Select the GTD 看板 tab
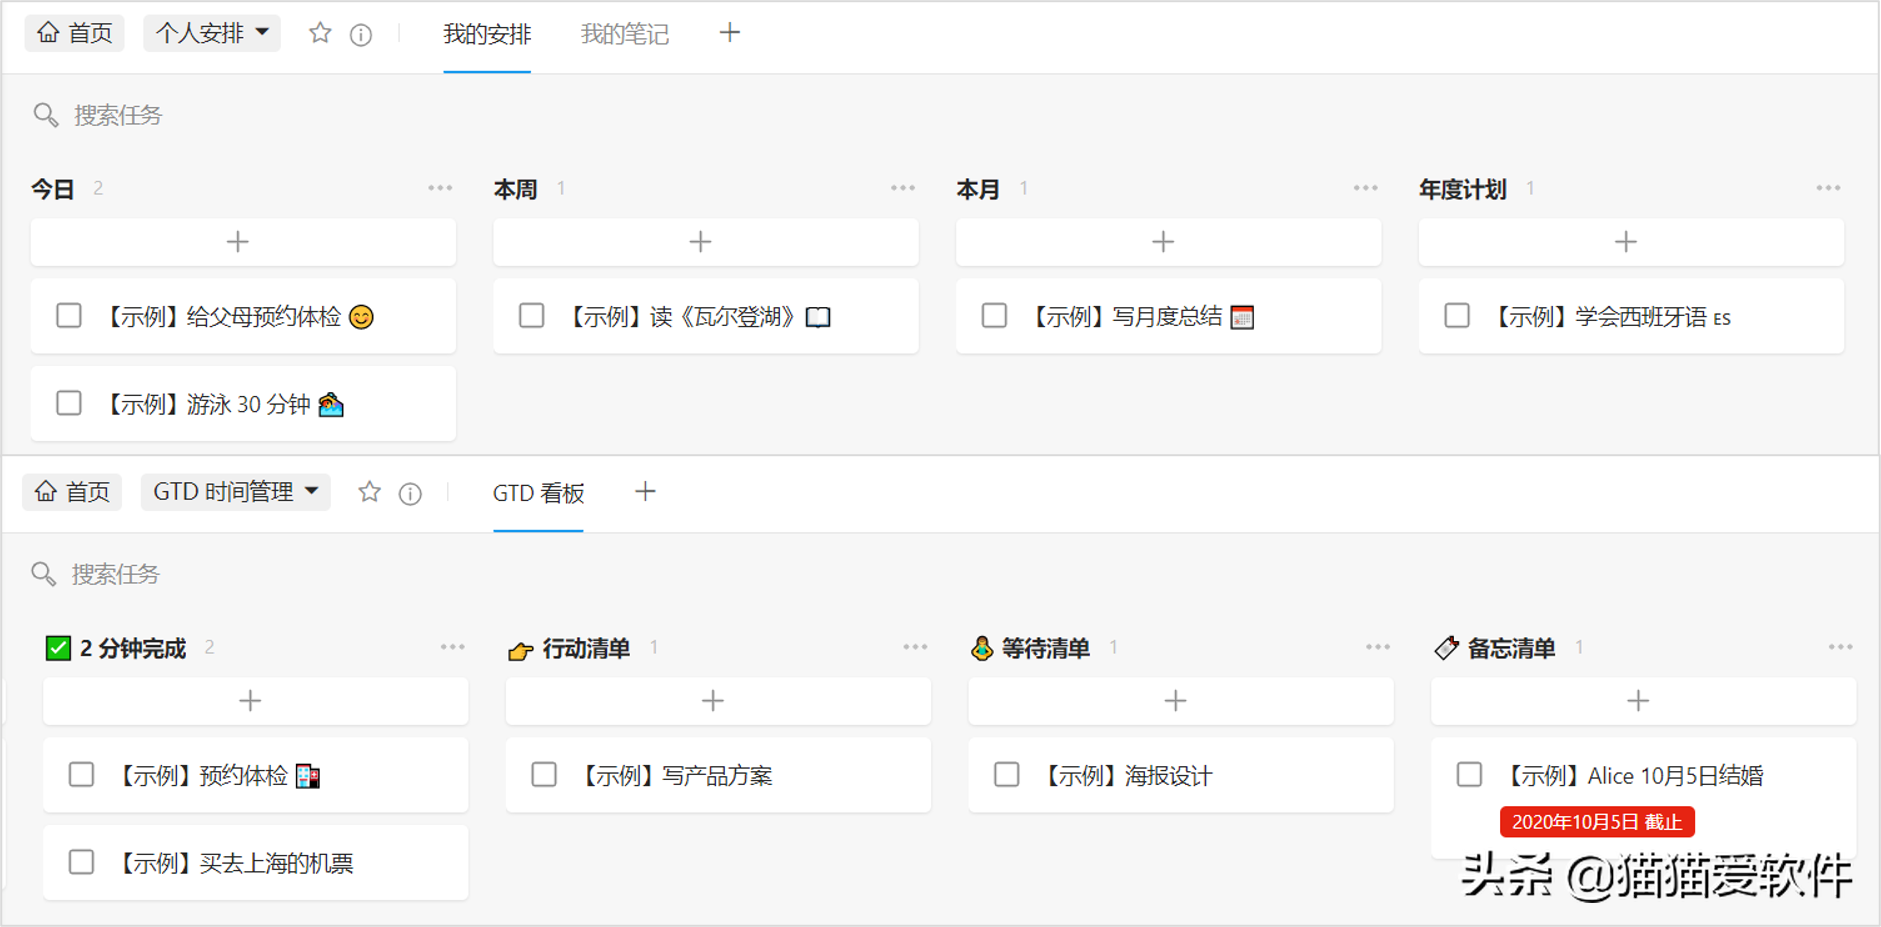Screen dimensions: 1881x927 538,492
